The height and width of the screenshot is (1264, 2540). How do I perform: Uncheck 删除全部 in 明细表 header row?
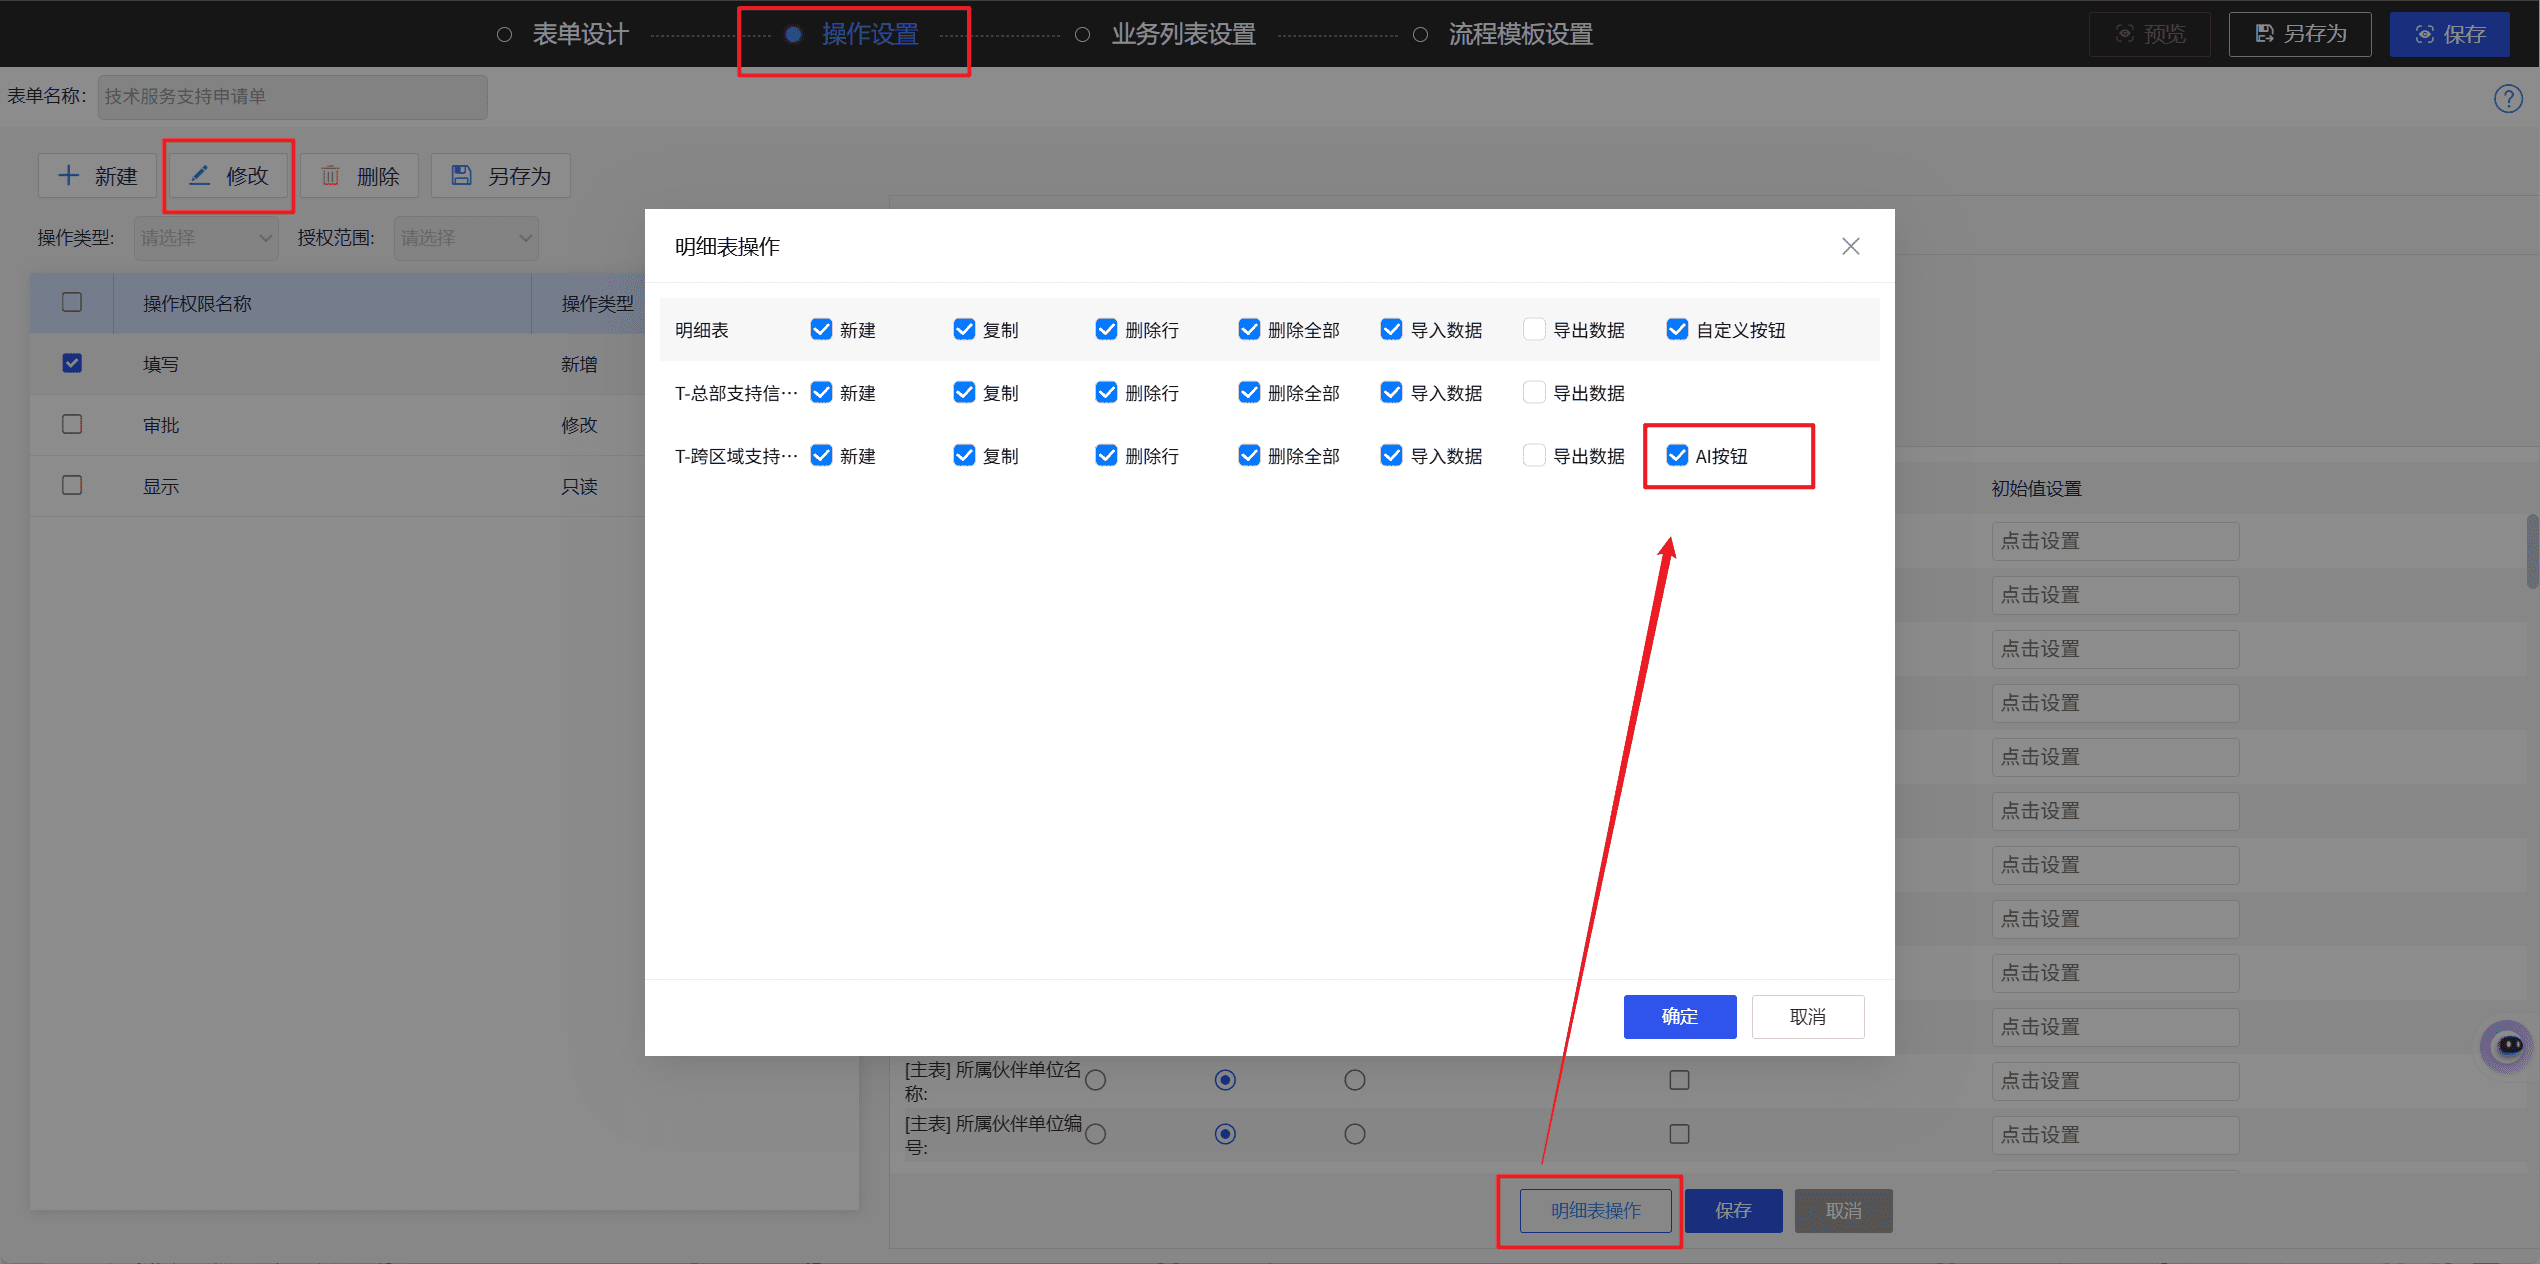coord(1249,330)
